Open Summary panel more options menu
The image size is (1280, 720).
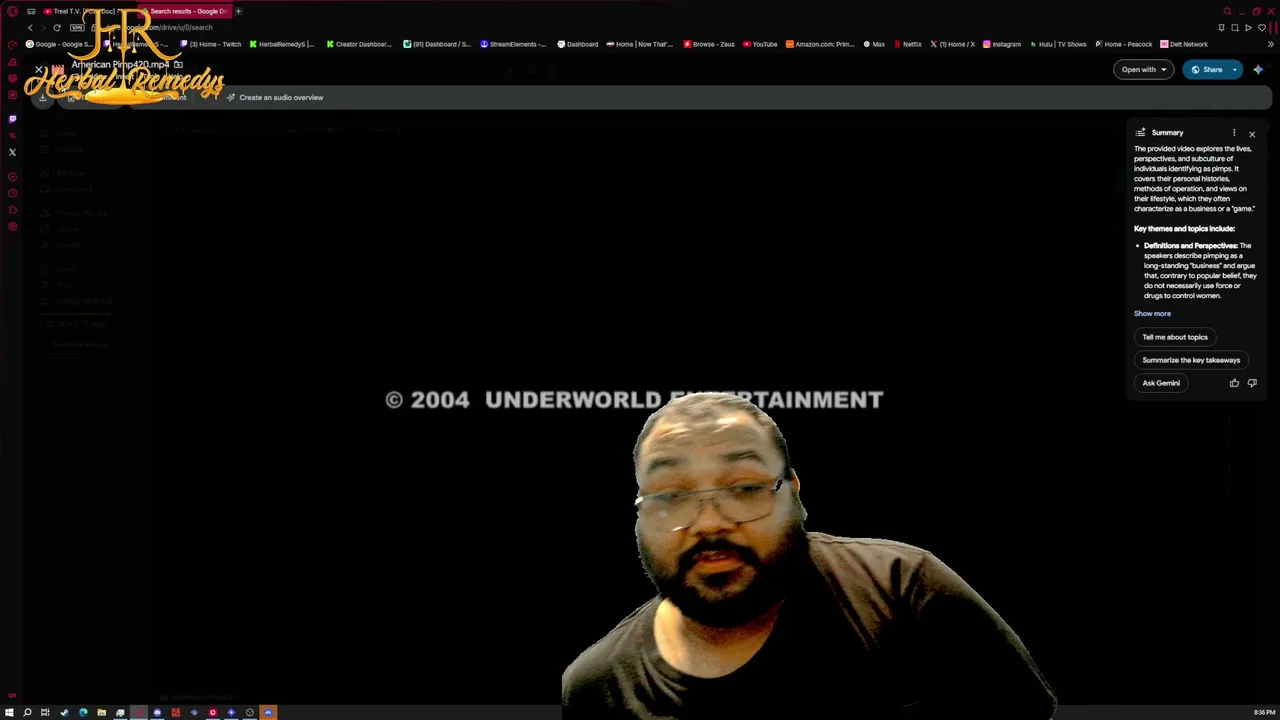[x=1234, y=133]
